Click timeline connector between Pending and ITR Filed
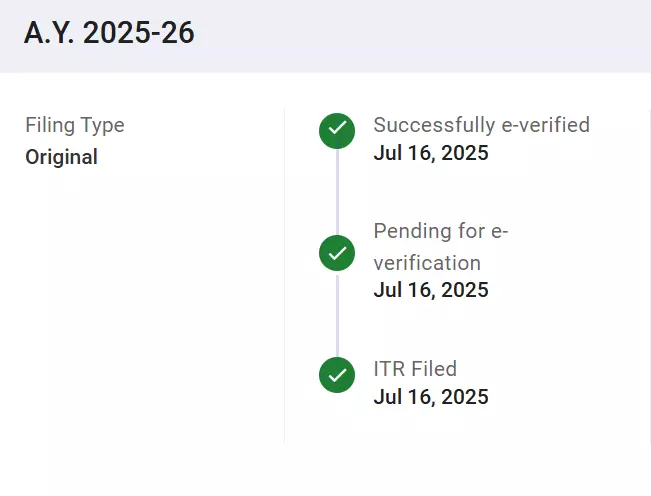This screenshot has height=496, width=651. (337, 314)
